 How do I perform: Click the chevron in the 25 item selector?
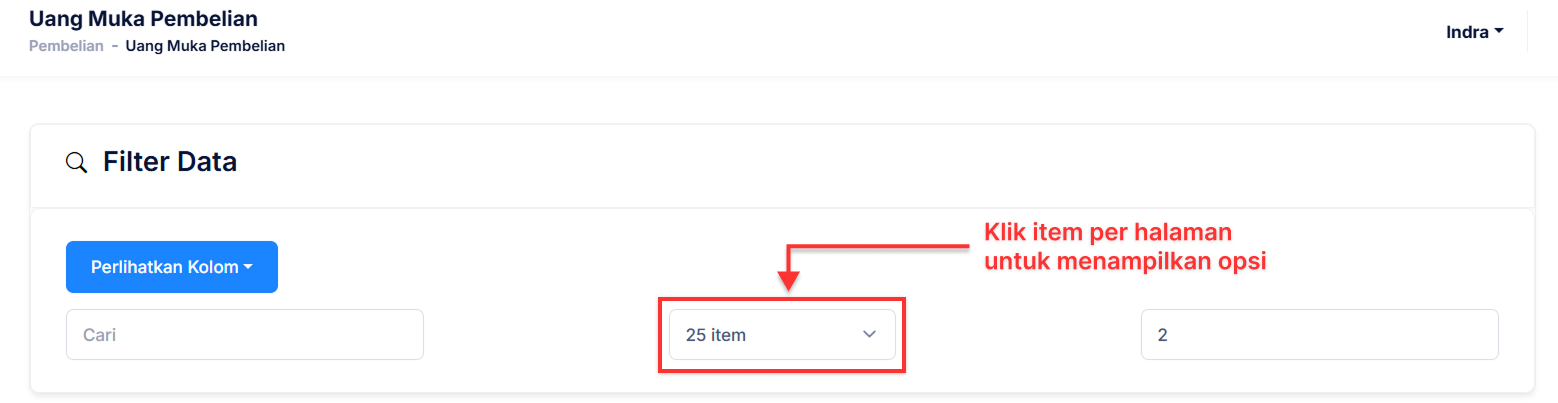pos(868,335)
